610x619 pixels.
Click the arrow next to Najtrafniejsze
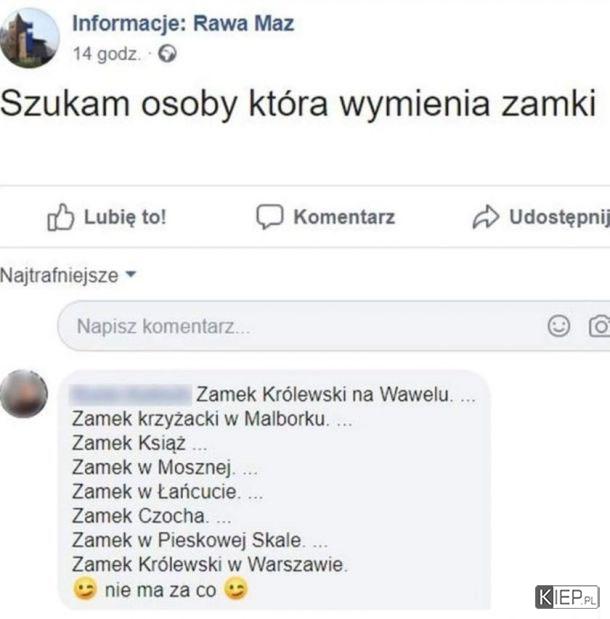(x=131, y=274)
